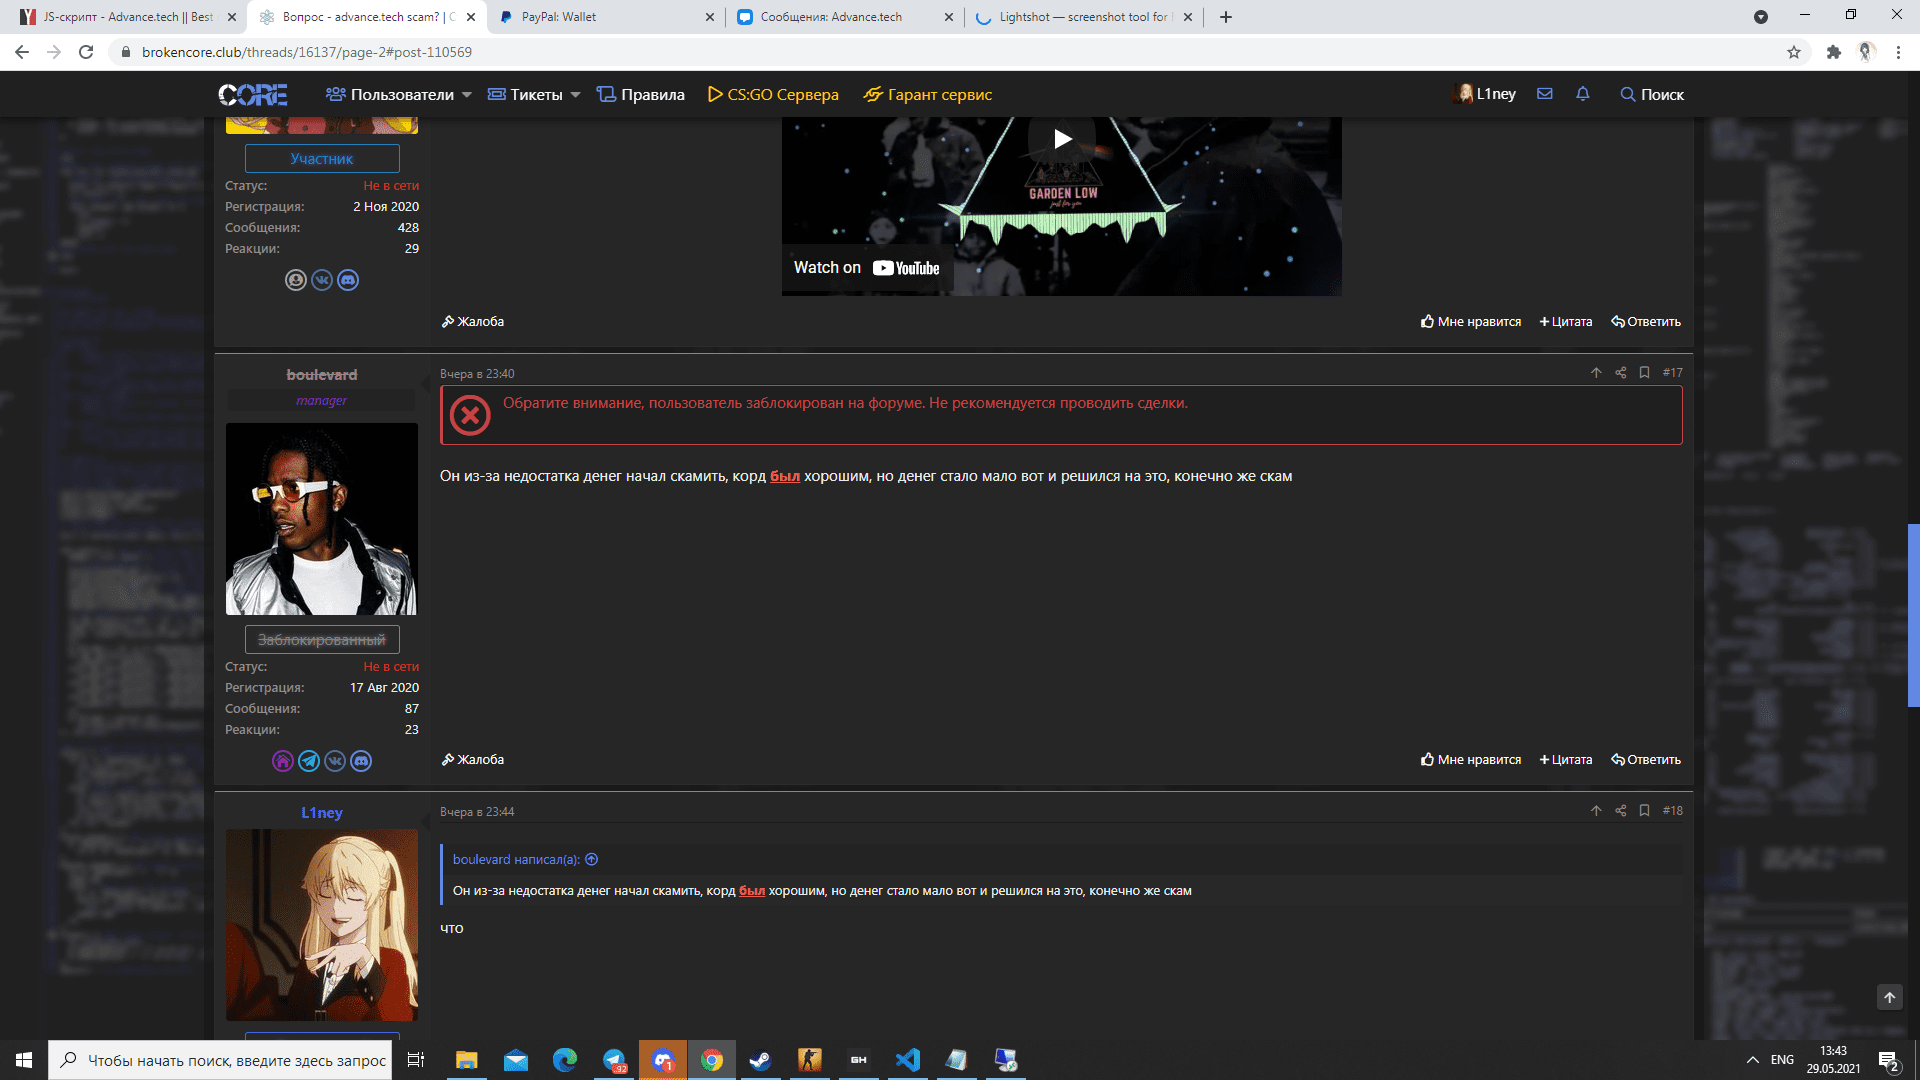Expand the Тикеты dropdown menu
Viewport: 1920px width, 1080px height.
(534, 95)
